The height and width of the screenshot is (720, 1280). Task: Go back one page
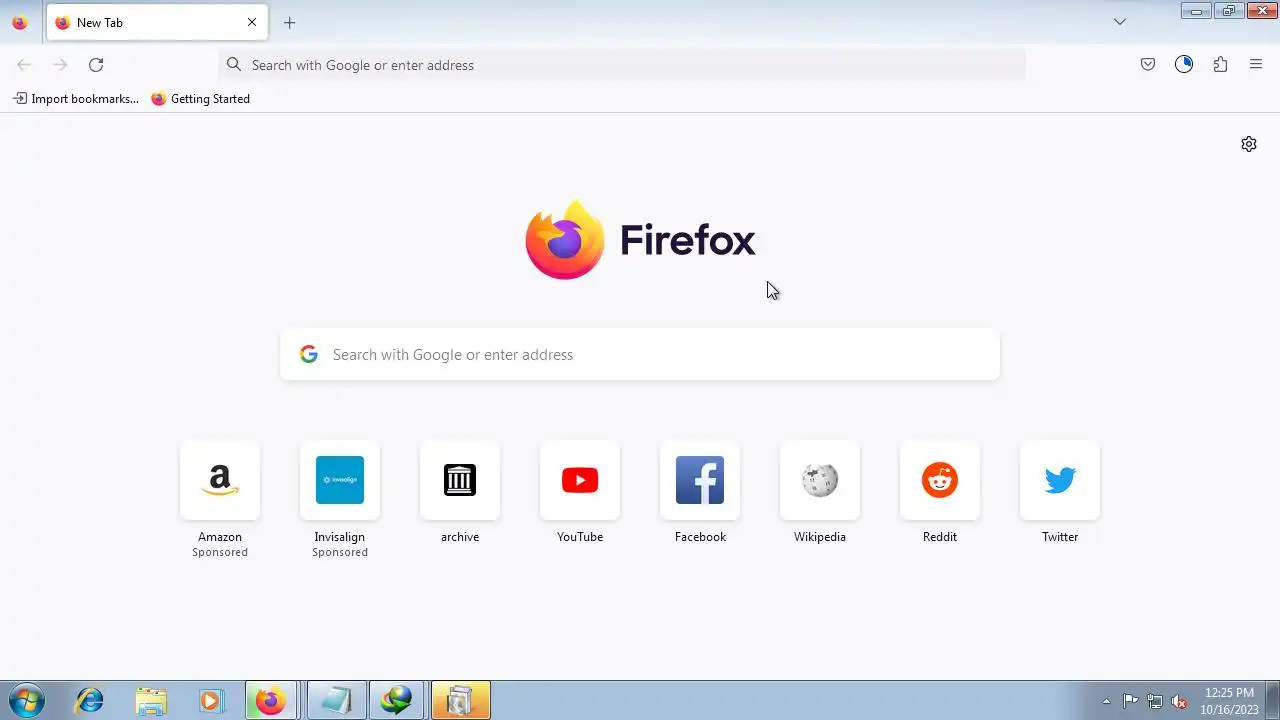(24, 65)
